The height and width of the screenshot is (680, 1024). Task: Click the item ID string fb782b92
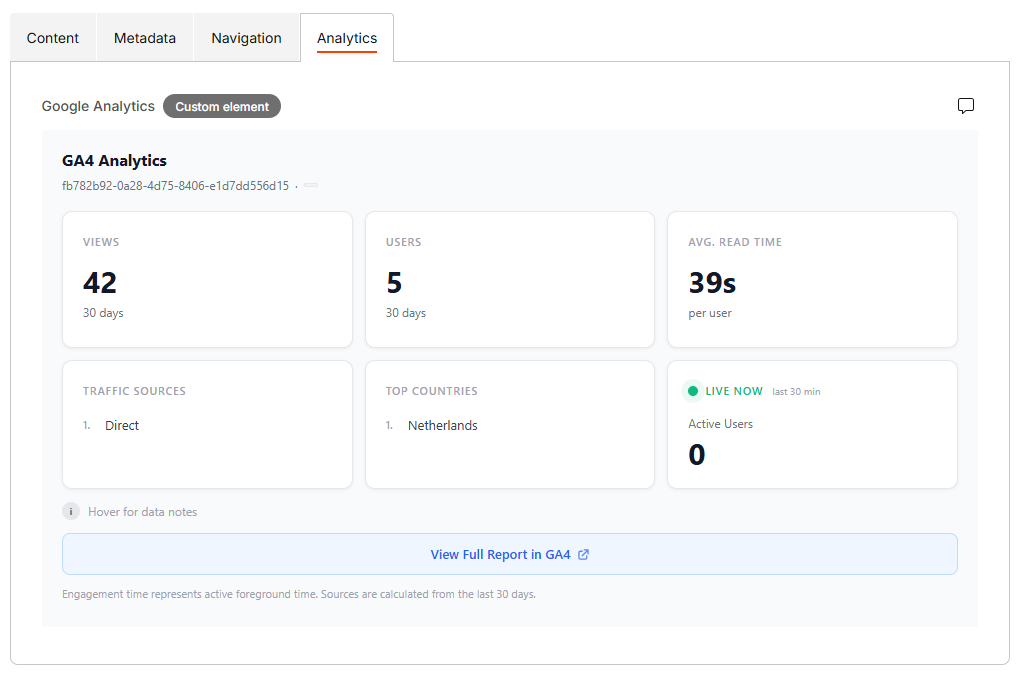(175, 186)
